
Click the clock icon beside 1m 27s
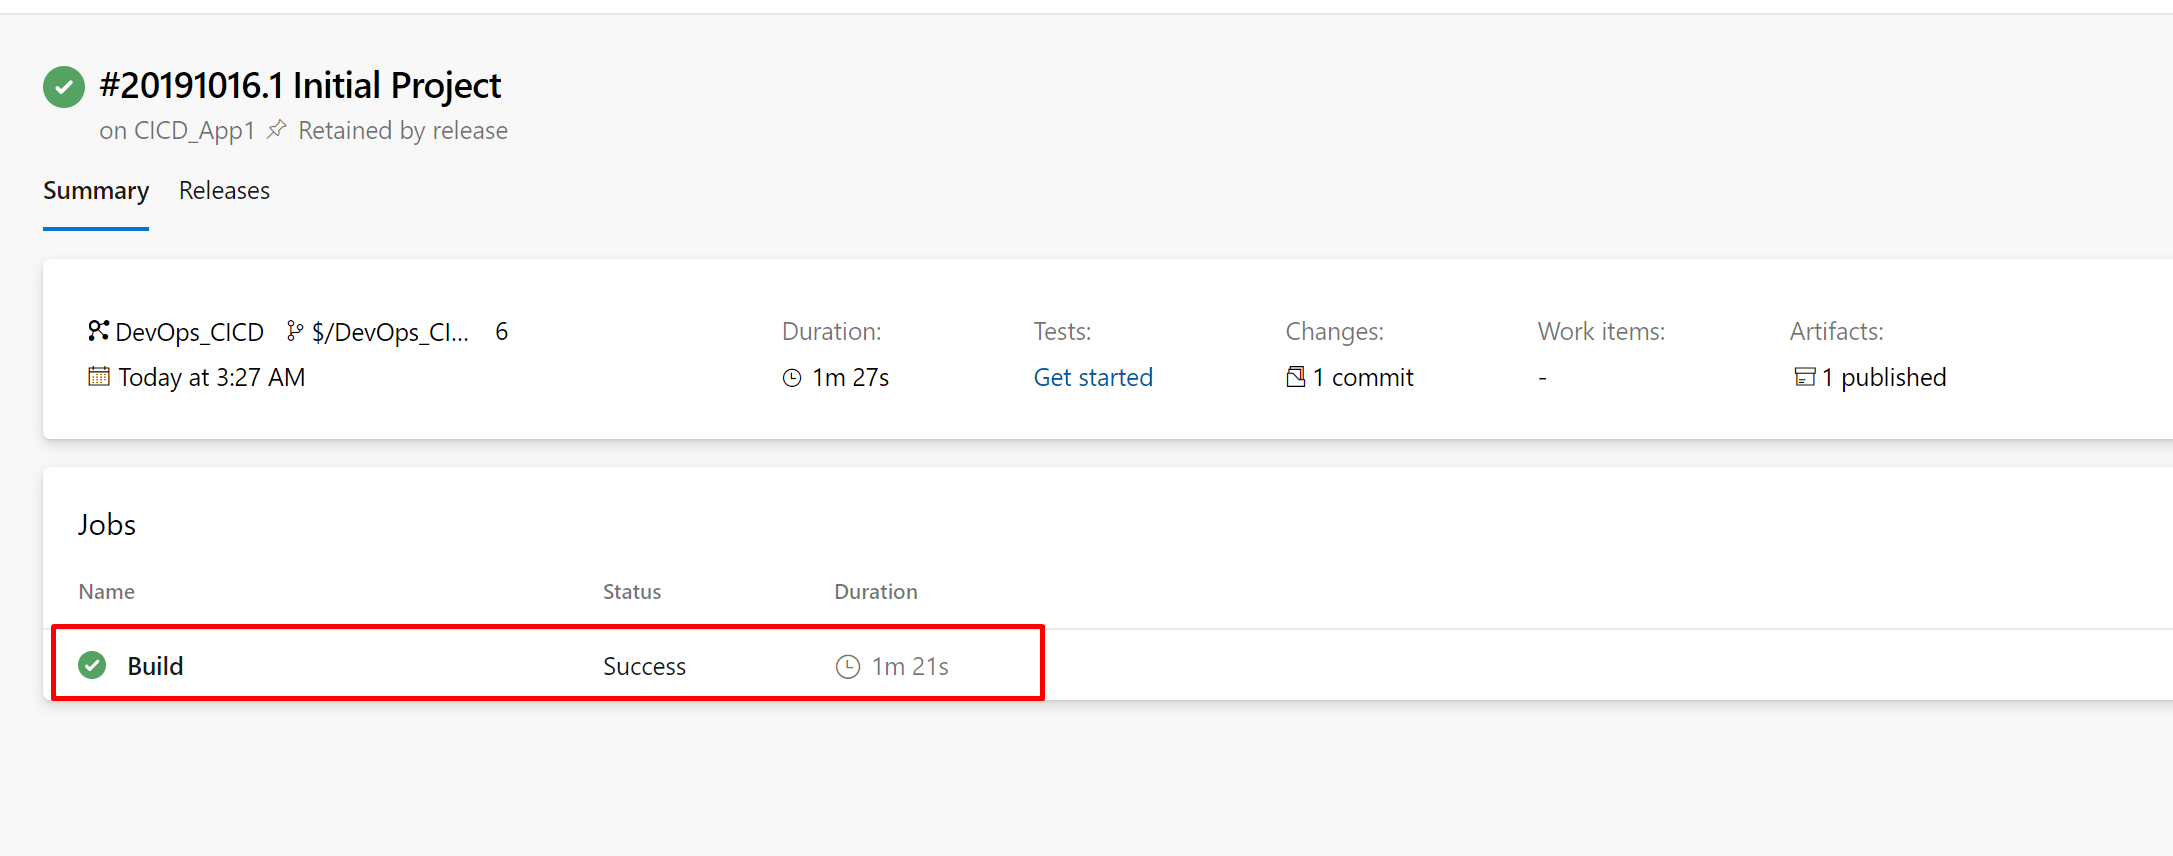(792, 378)
